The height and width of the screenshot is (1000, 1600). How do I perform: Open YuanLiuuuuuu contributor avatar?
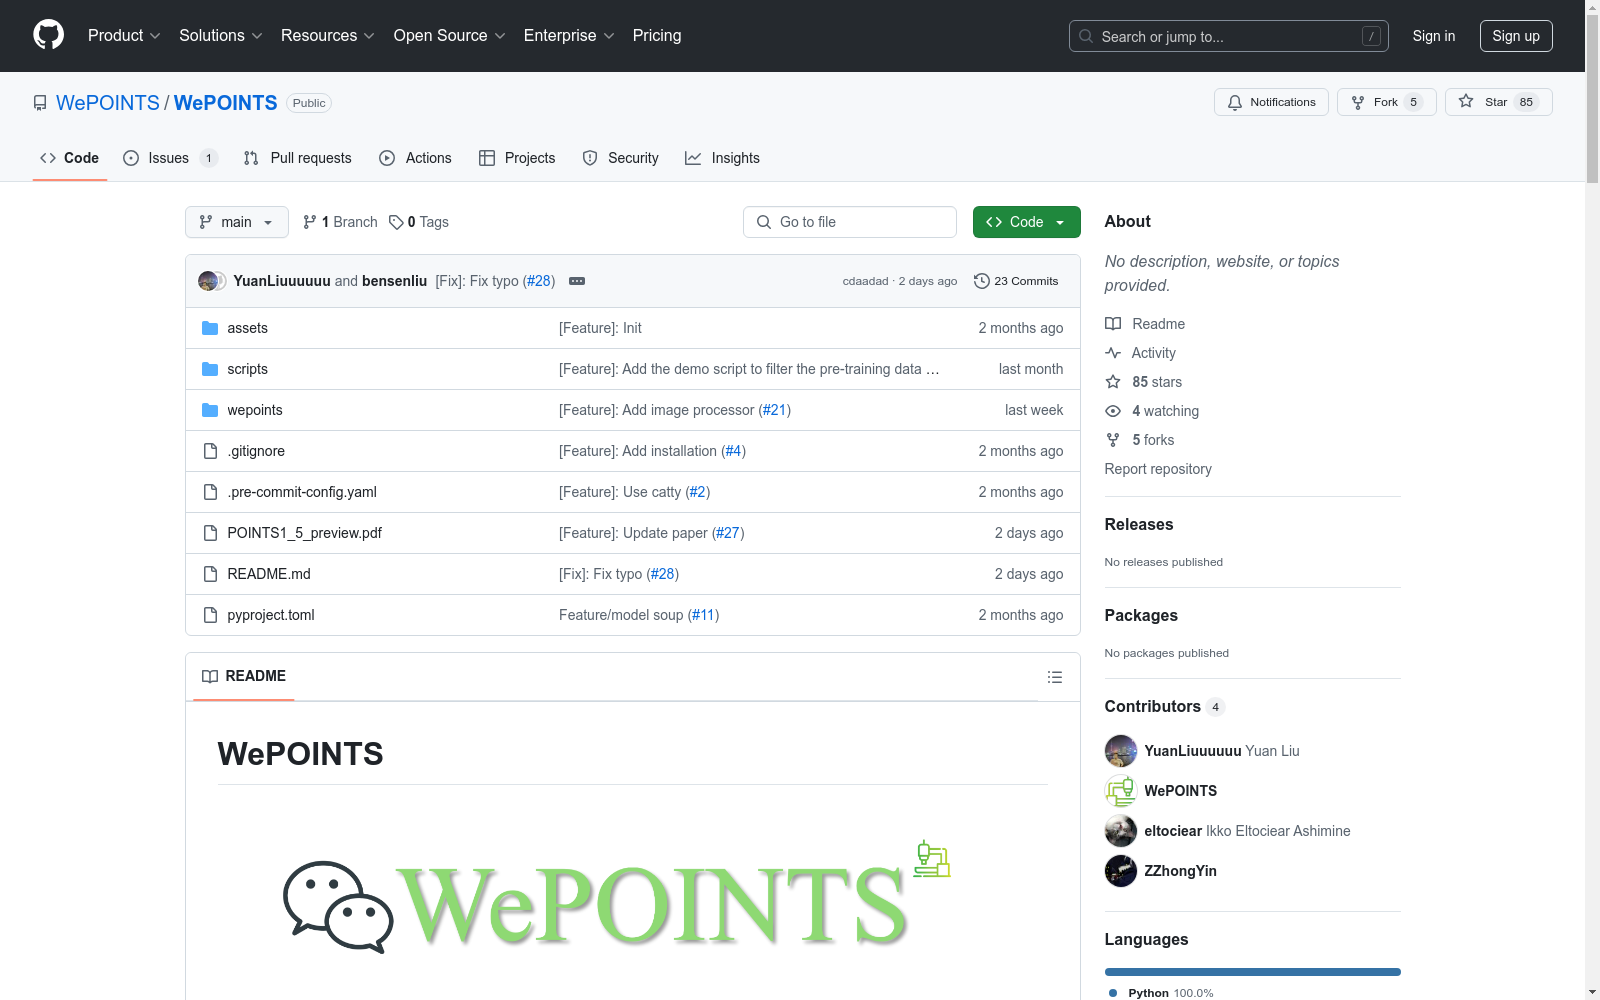tap(1121, 751)
